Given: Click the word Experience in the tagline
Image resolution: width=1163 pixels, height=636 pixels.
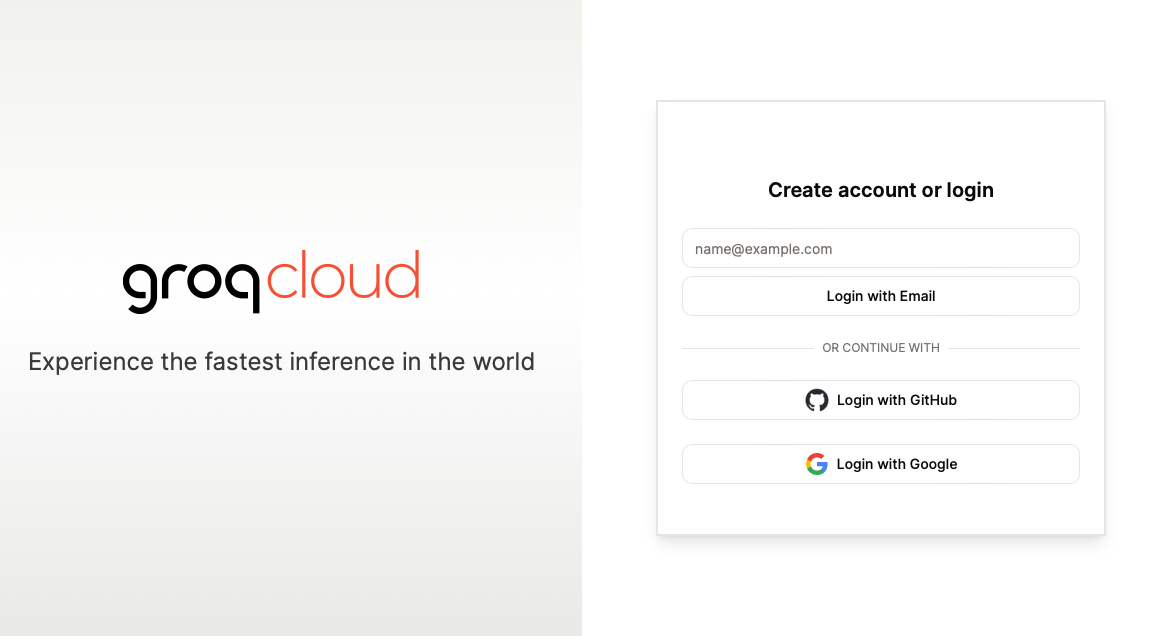Looking at the screenshot, I should (x=90, y=361).
